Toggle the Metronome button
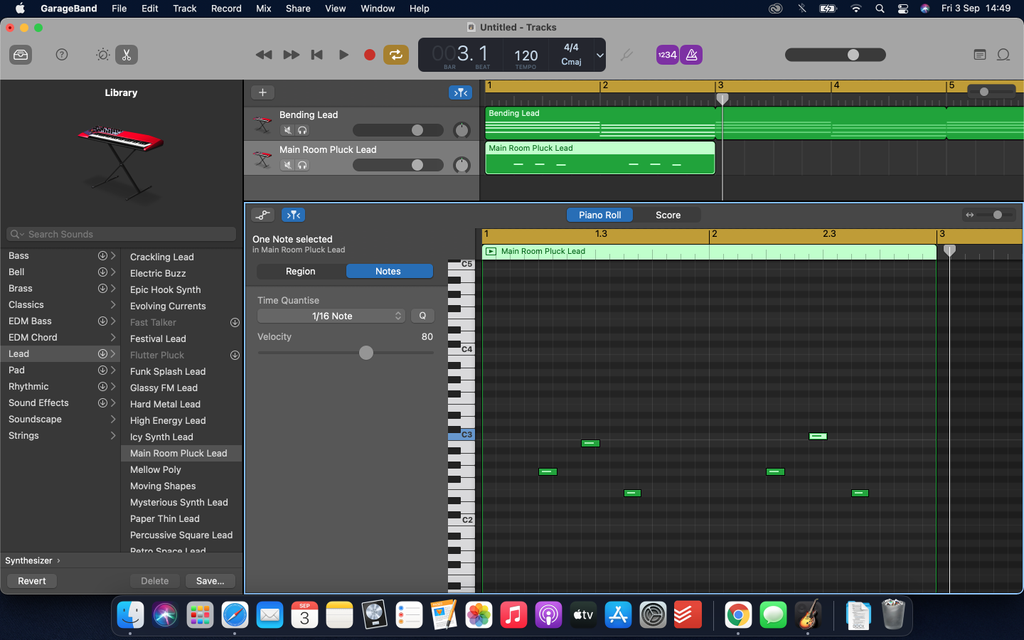The height and width of the screenshot is (640, 1024). coord(691,55)
